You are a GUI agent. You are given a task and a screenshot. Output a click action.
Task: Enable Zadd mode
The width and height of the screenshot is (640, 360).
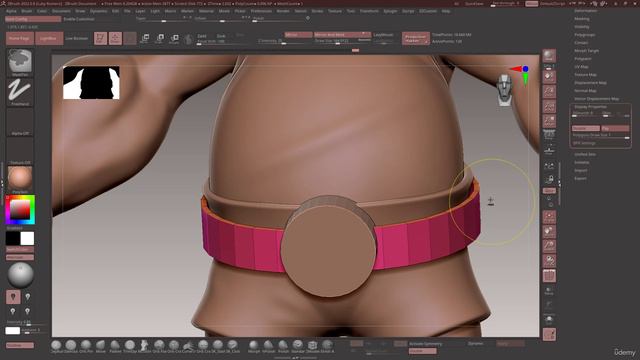[x=202, y=36]
